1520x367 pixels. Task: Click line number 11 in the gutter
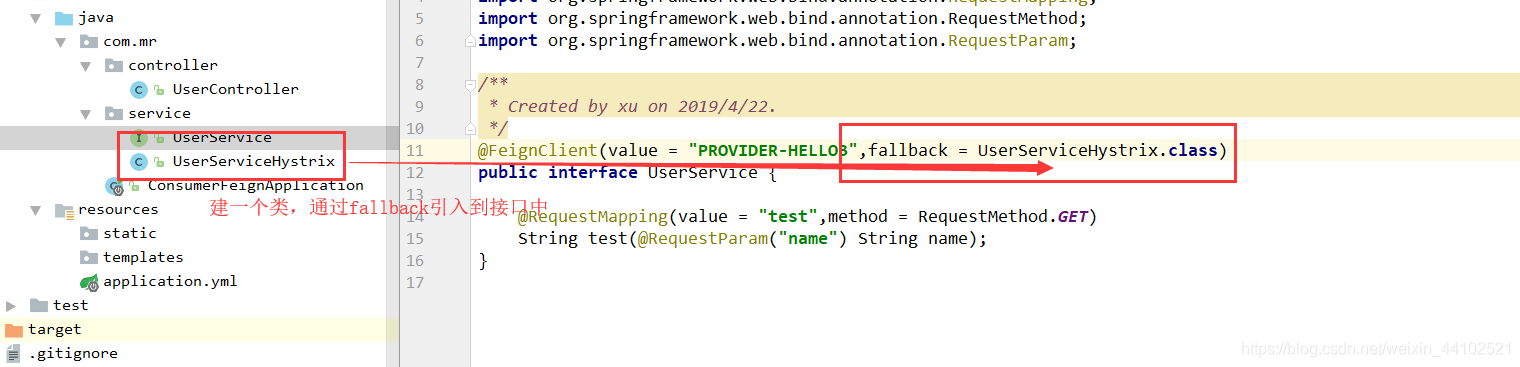click(x=416, y=150)
